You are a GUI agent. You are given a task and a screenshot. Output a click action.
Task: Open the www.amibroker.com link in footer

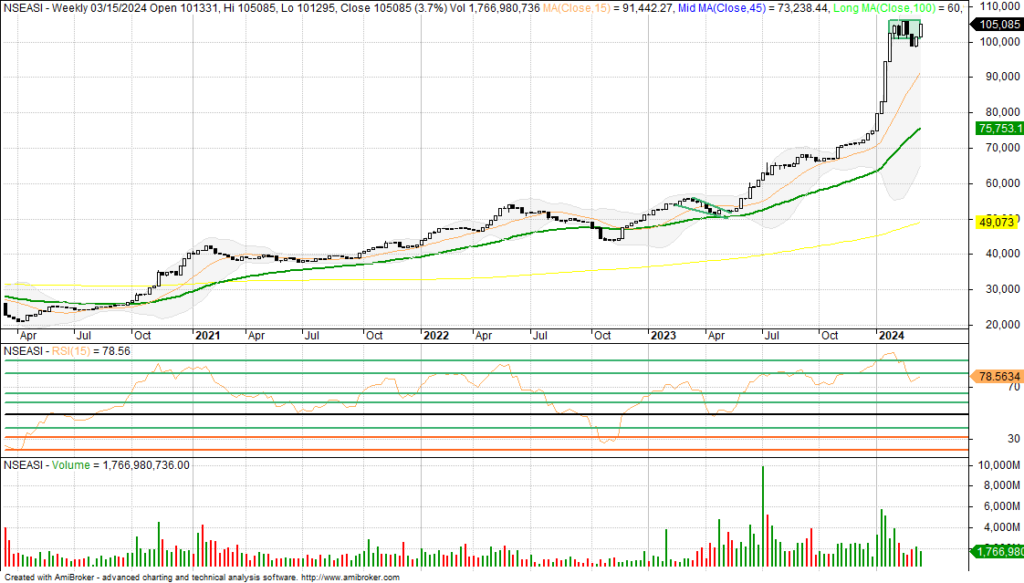coord(349,577)
